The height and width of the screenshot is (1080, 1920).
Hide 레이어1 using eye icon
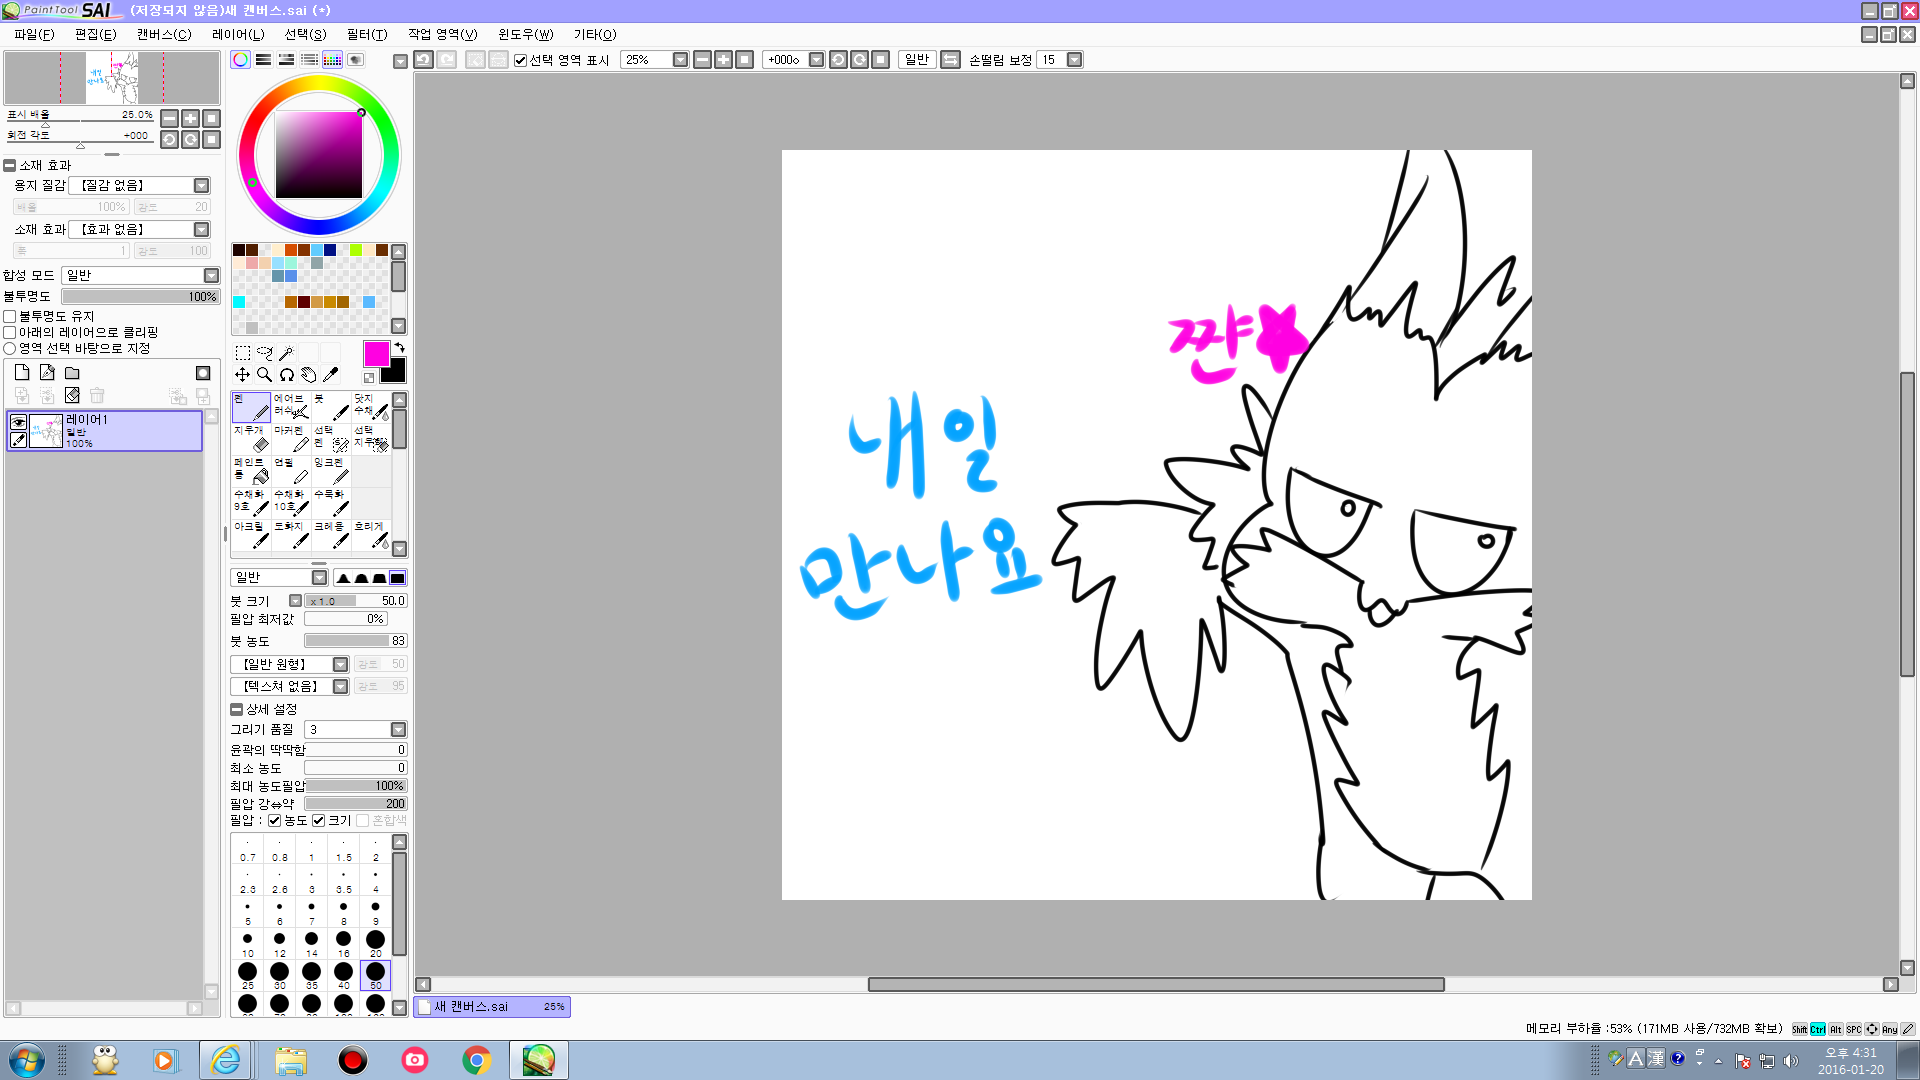click(18, 423)
